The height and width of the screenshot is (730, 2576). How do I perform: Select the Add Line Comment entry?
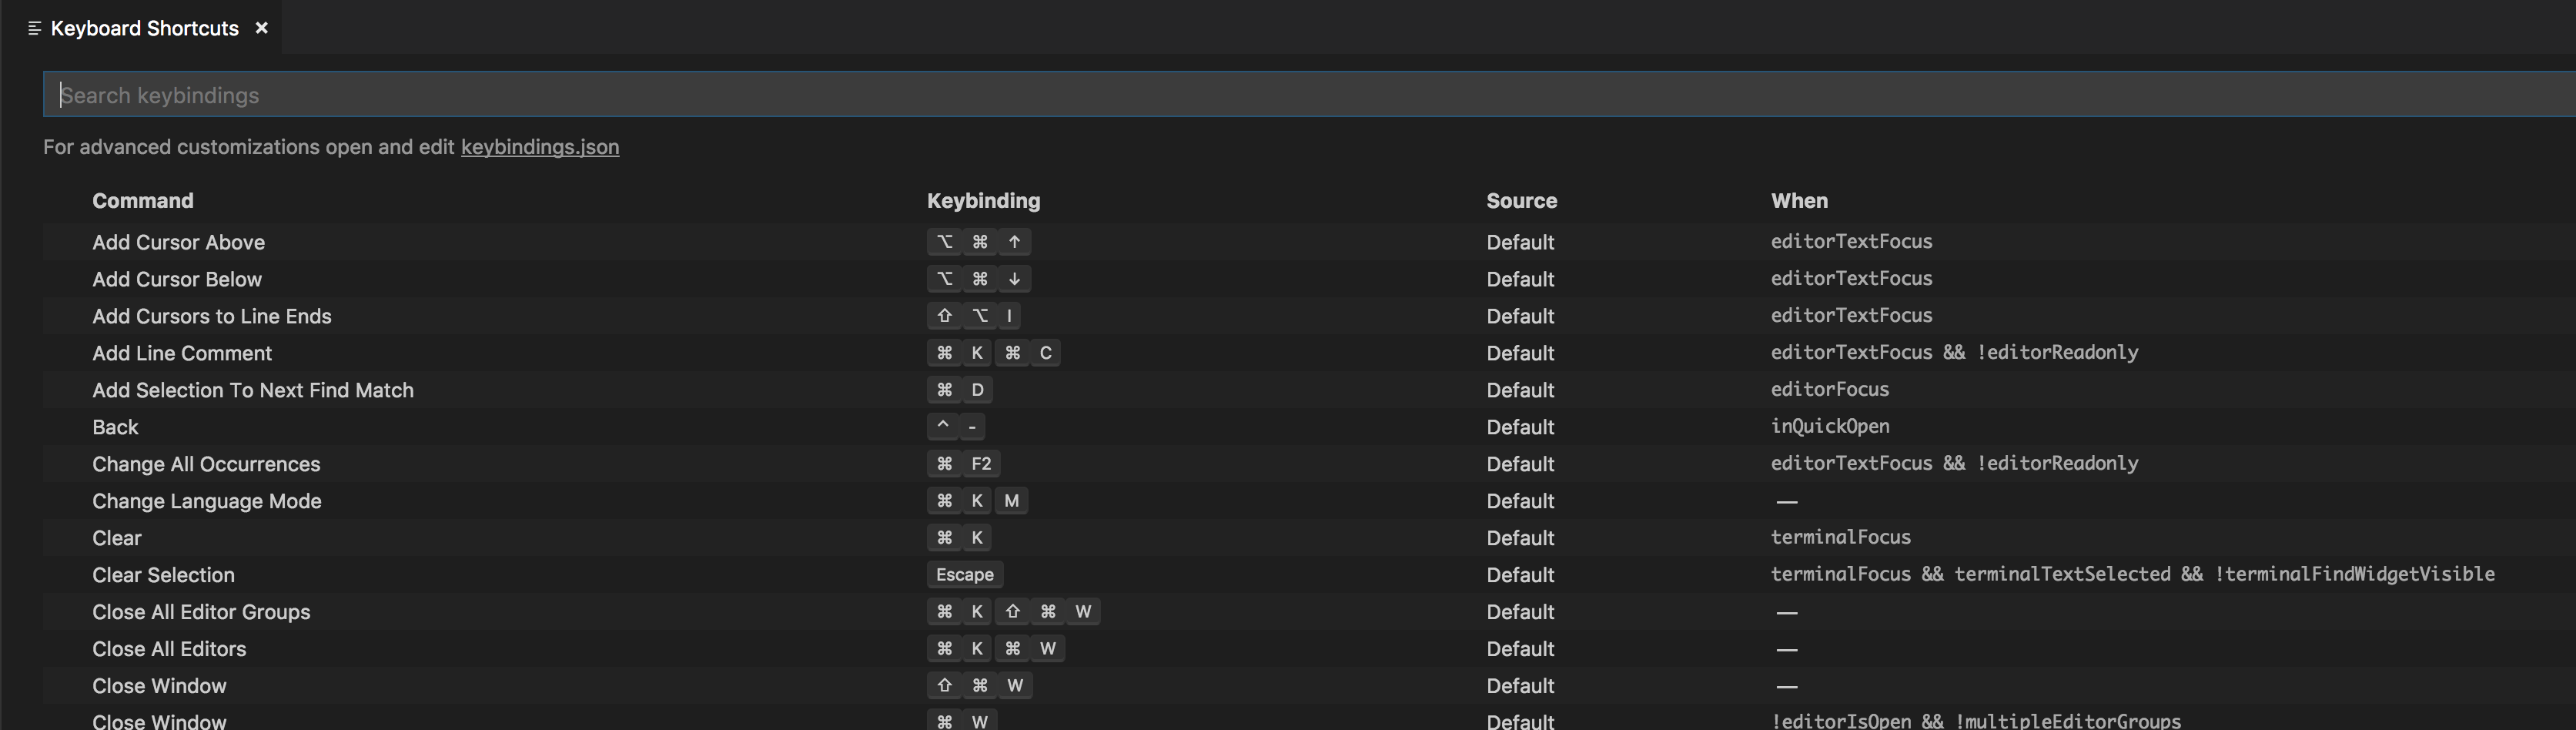point(182,353)
